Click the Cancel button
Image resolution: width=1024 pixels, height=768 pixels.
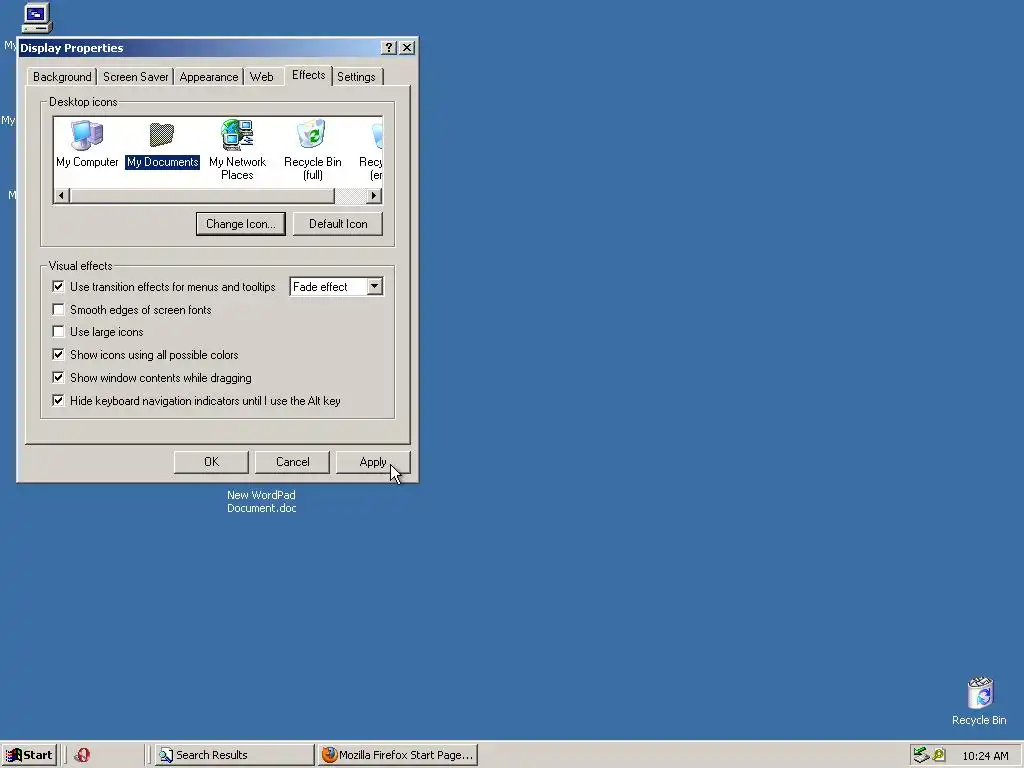point(292,462)
